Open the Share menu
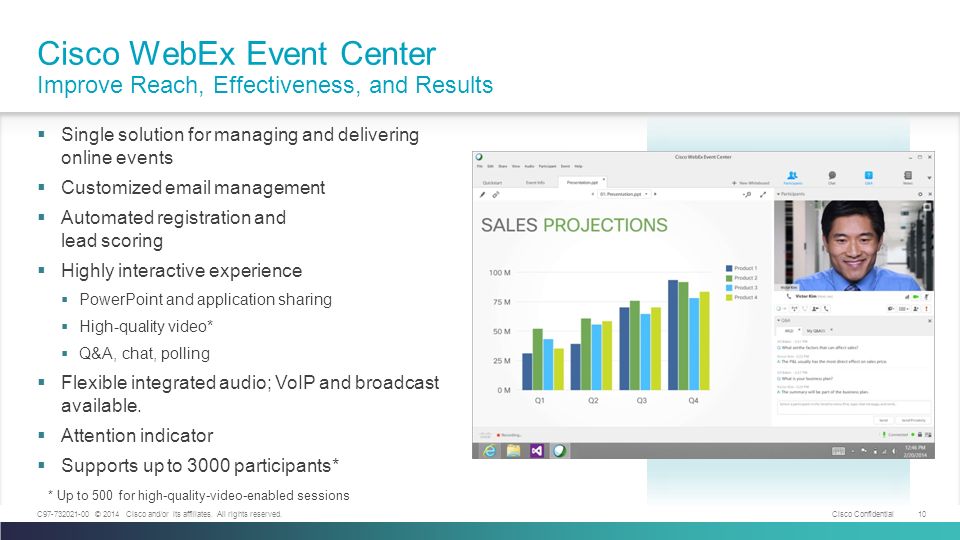Image resolution: width=960 pixels, height=540 pixels. [503, 167]
